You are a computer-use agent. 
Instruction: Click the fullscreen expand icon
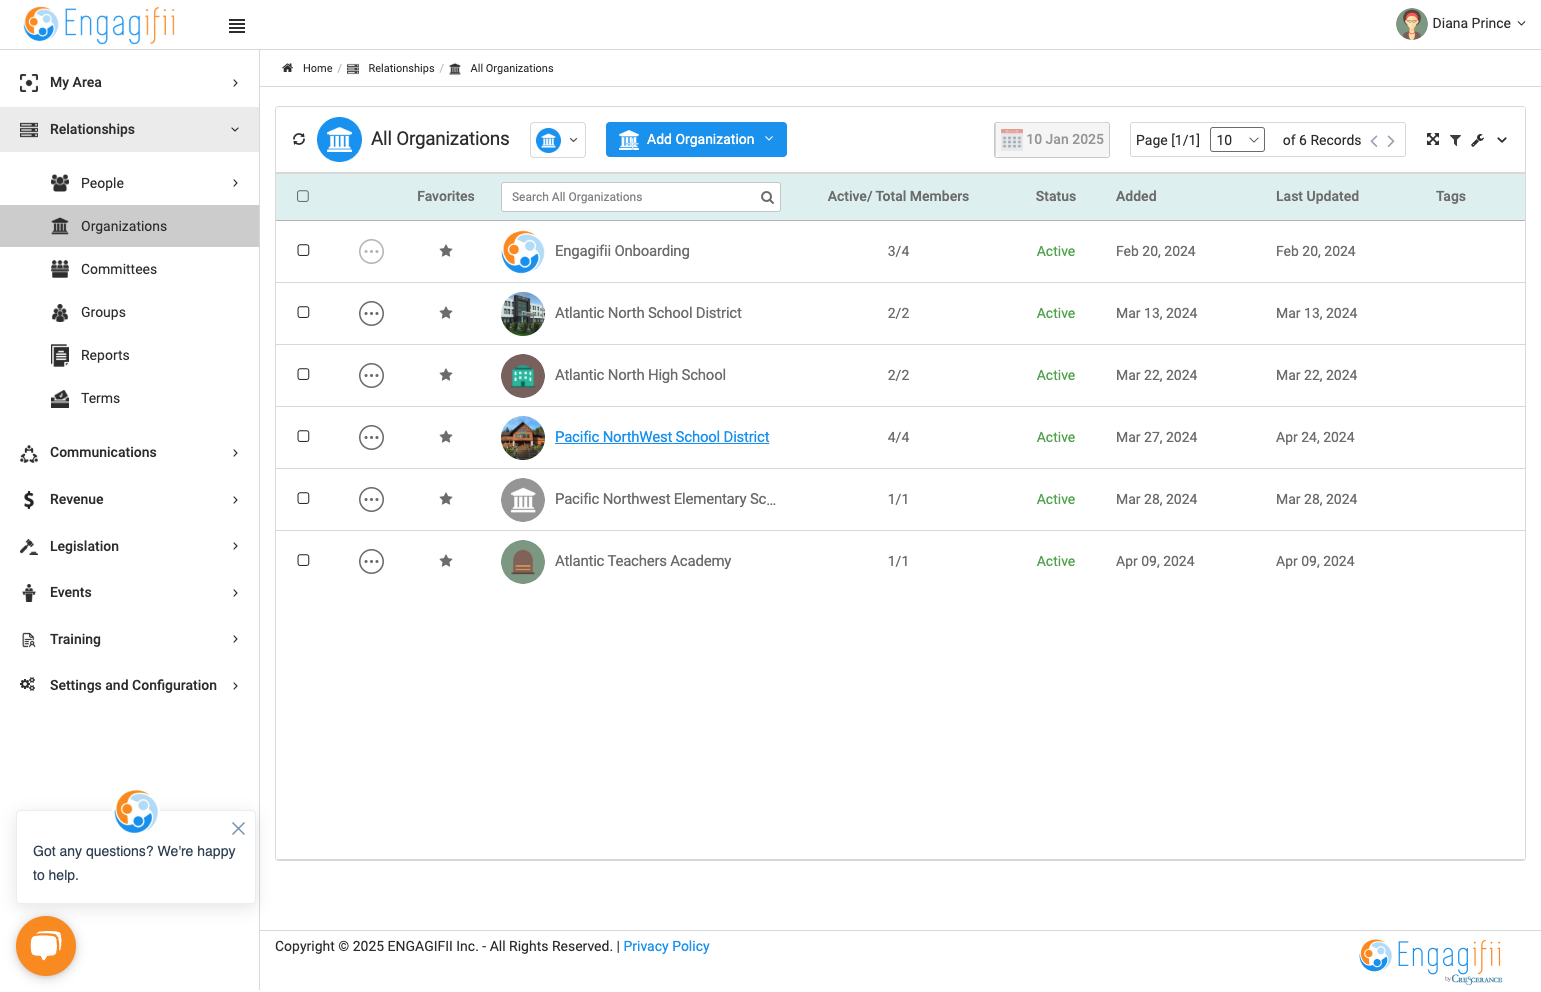1433,139
